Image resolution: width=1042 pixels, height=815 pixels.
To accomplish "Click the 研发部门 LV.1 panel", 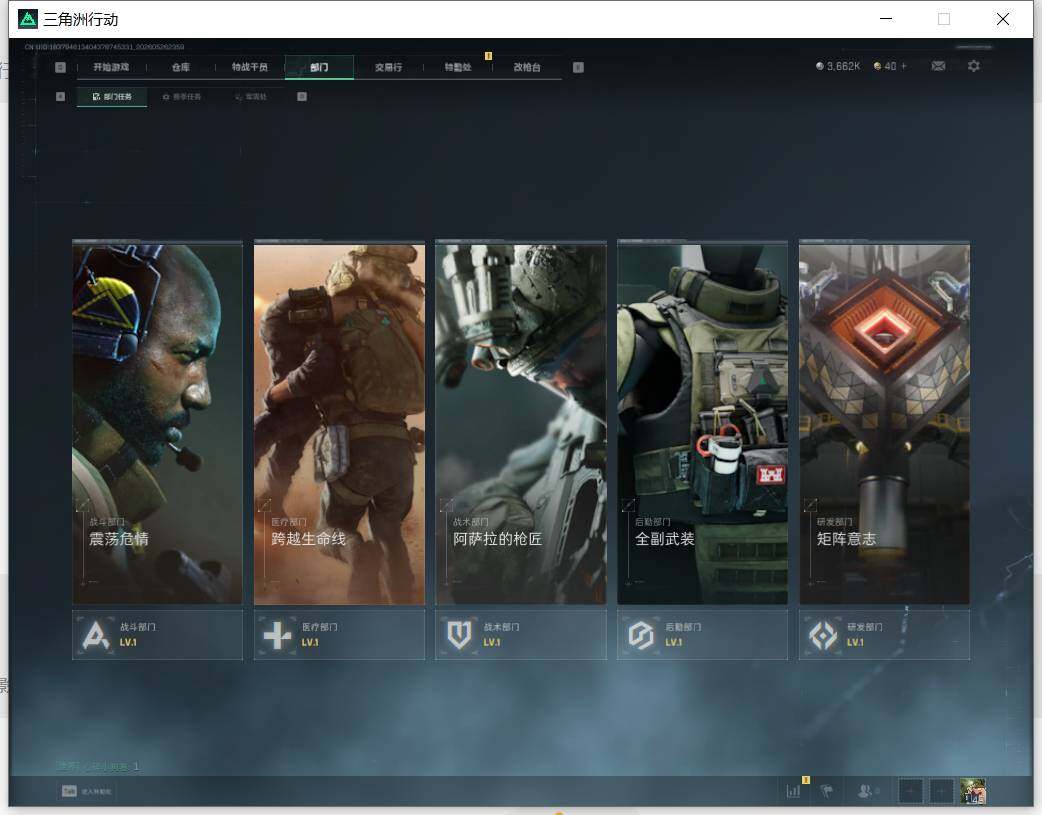I will [x=885, y=635].
